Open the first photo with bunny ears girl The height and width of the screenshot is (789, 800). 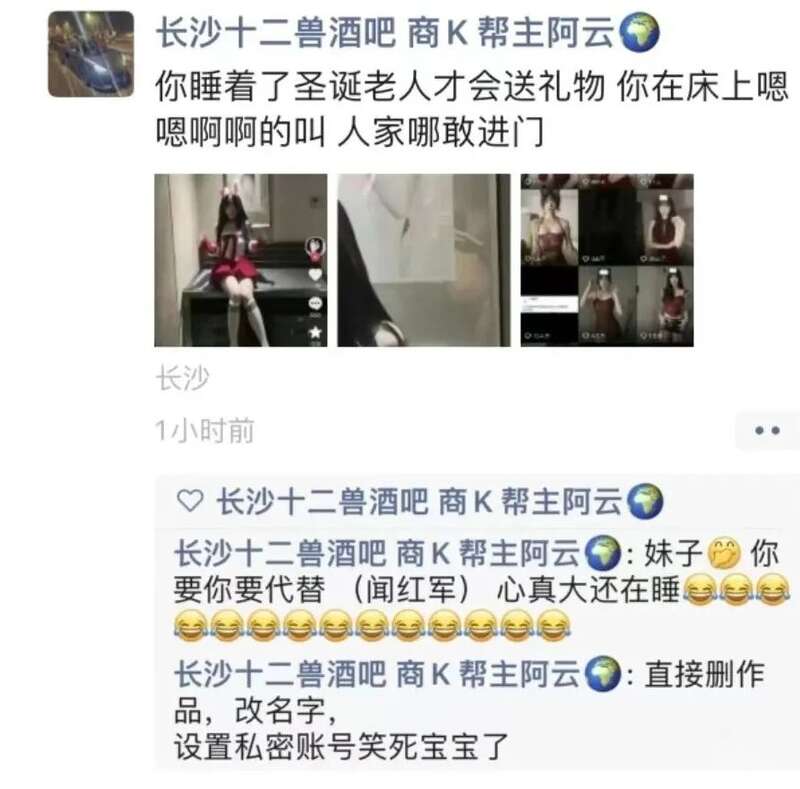(x=241, y=260)
